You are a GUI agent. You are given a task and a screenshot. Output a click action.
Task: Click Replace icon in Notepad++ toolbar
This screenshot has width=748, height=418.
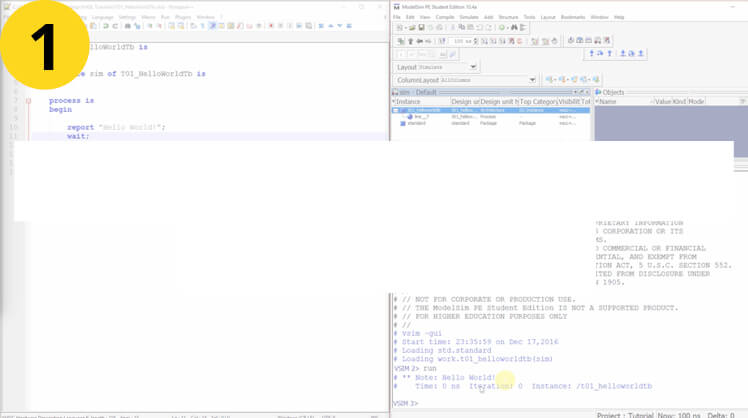[137, 26]
